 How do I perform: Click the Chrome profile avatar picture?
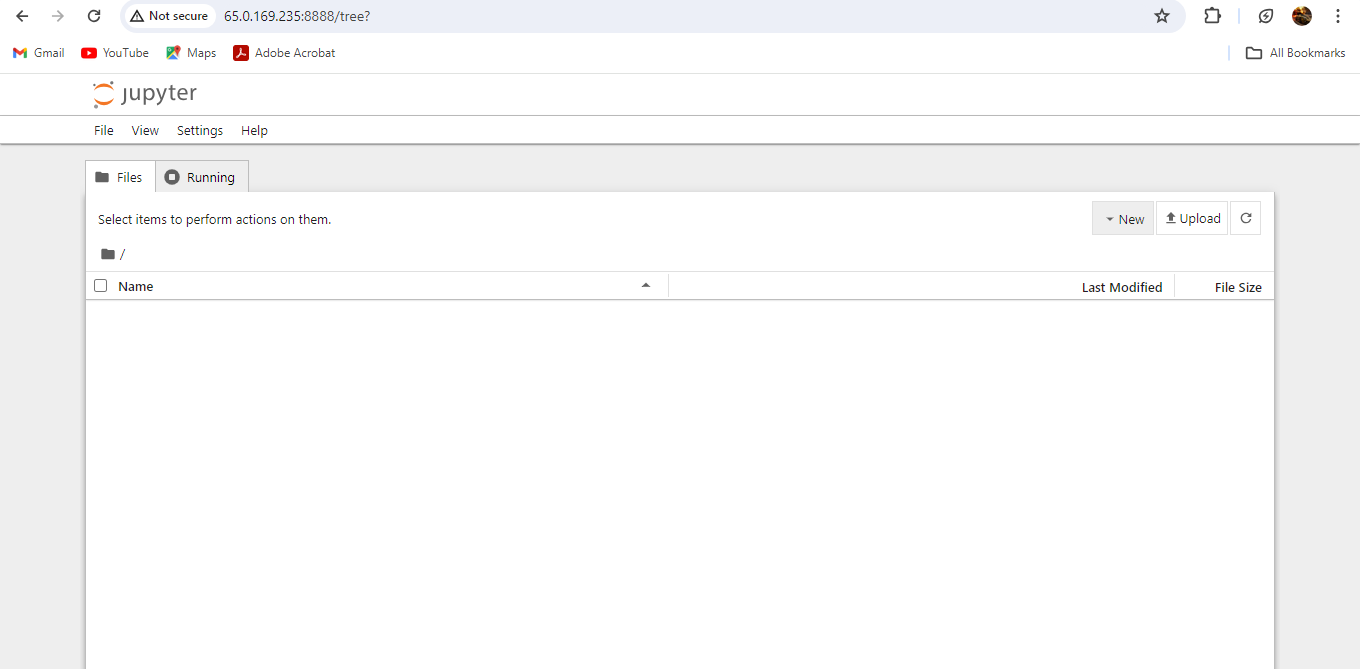1301,16
